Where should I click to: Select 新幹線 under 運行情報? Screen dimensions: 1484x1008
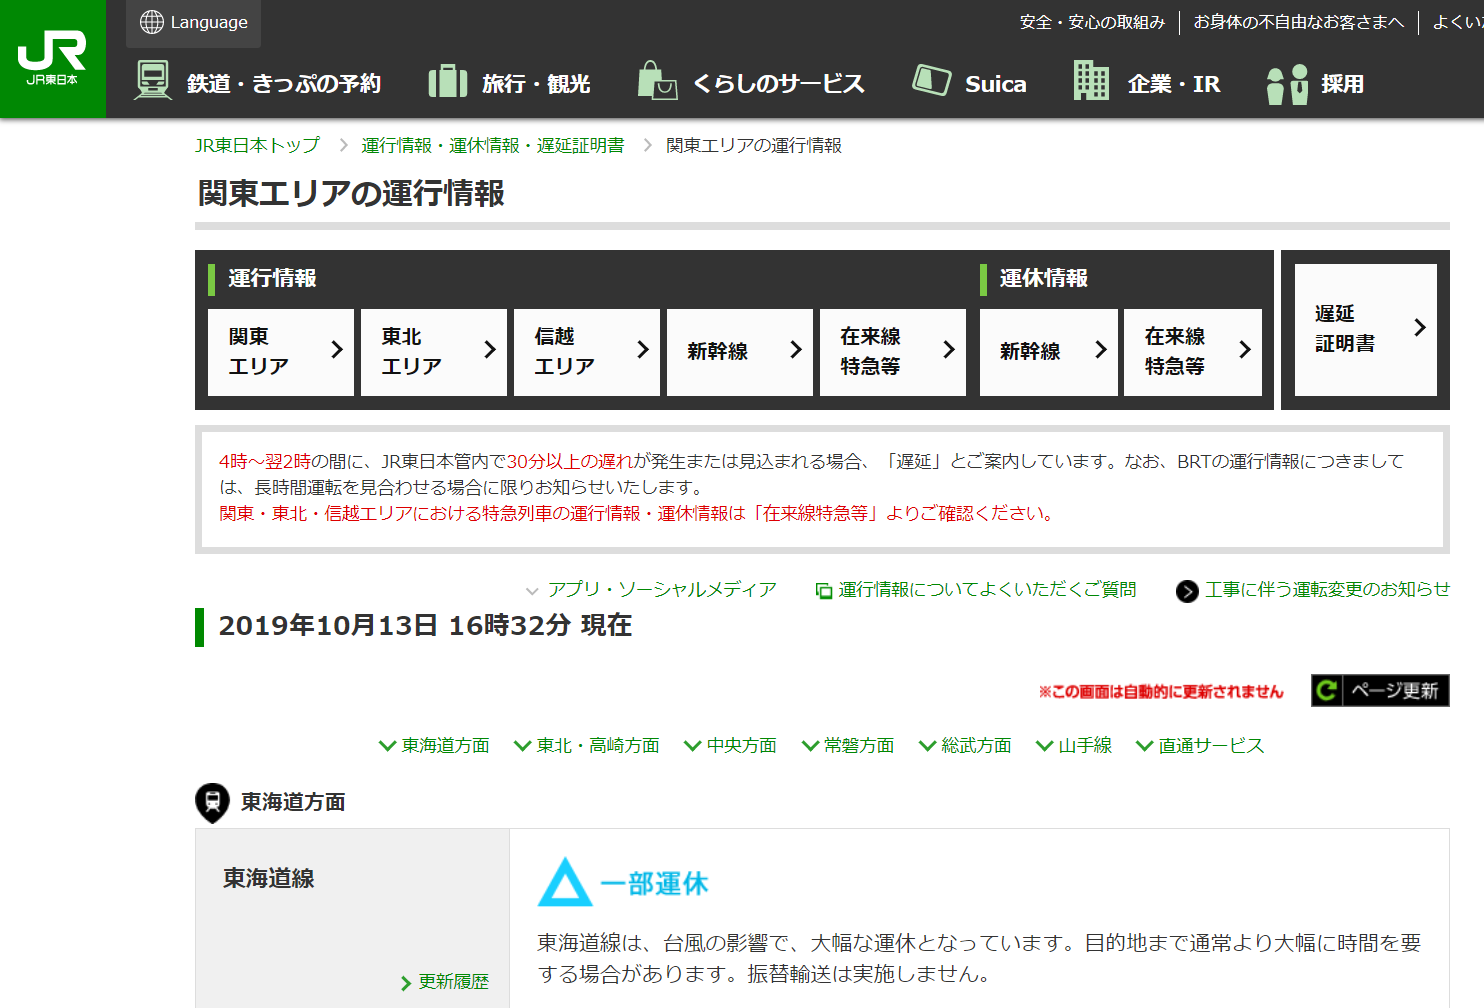[x=740, y=352]
